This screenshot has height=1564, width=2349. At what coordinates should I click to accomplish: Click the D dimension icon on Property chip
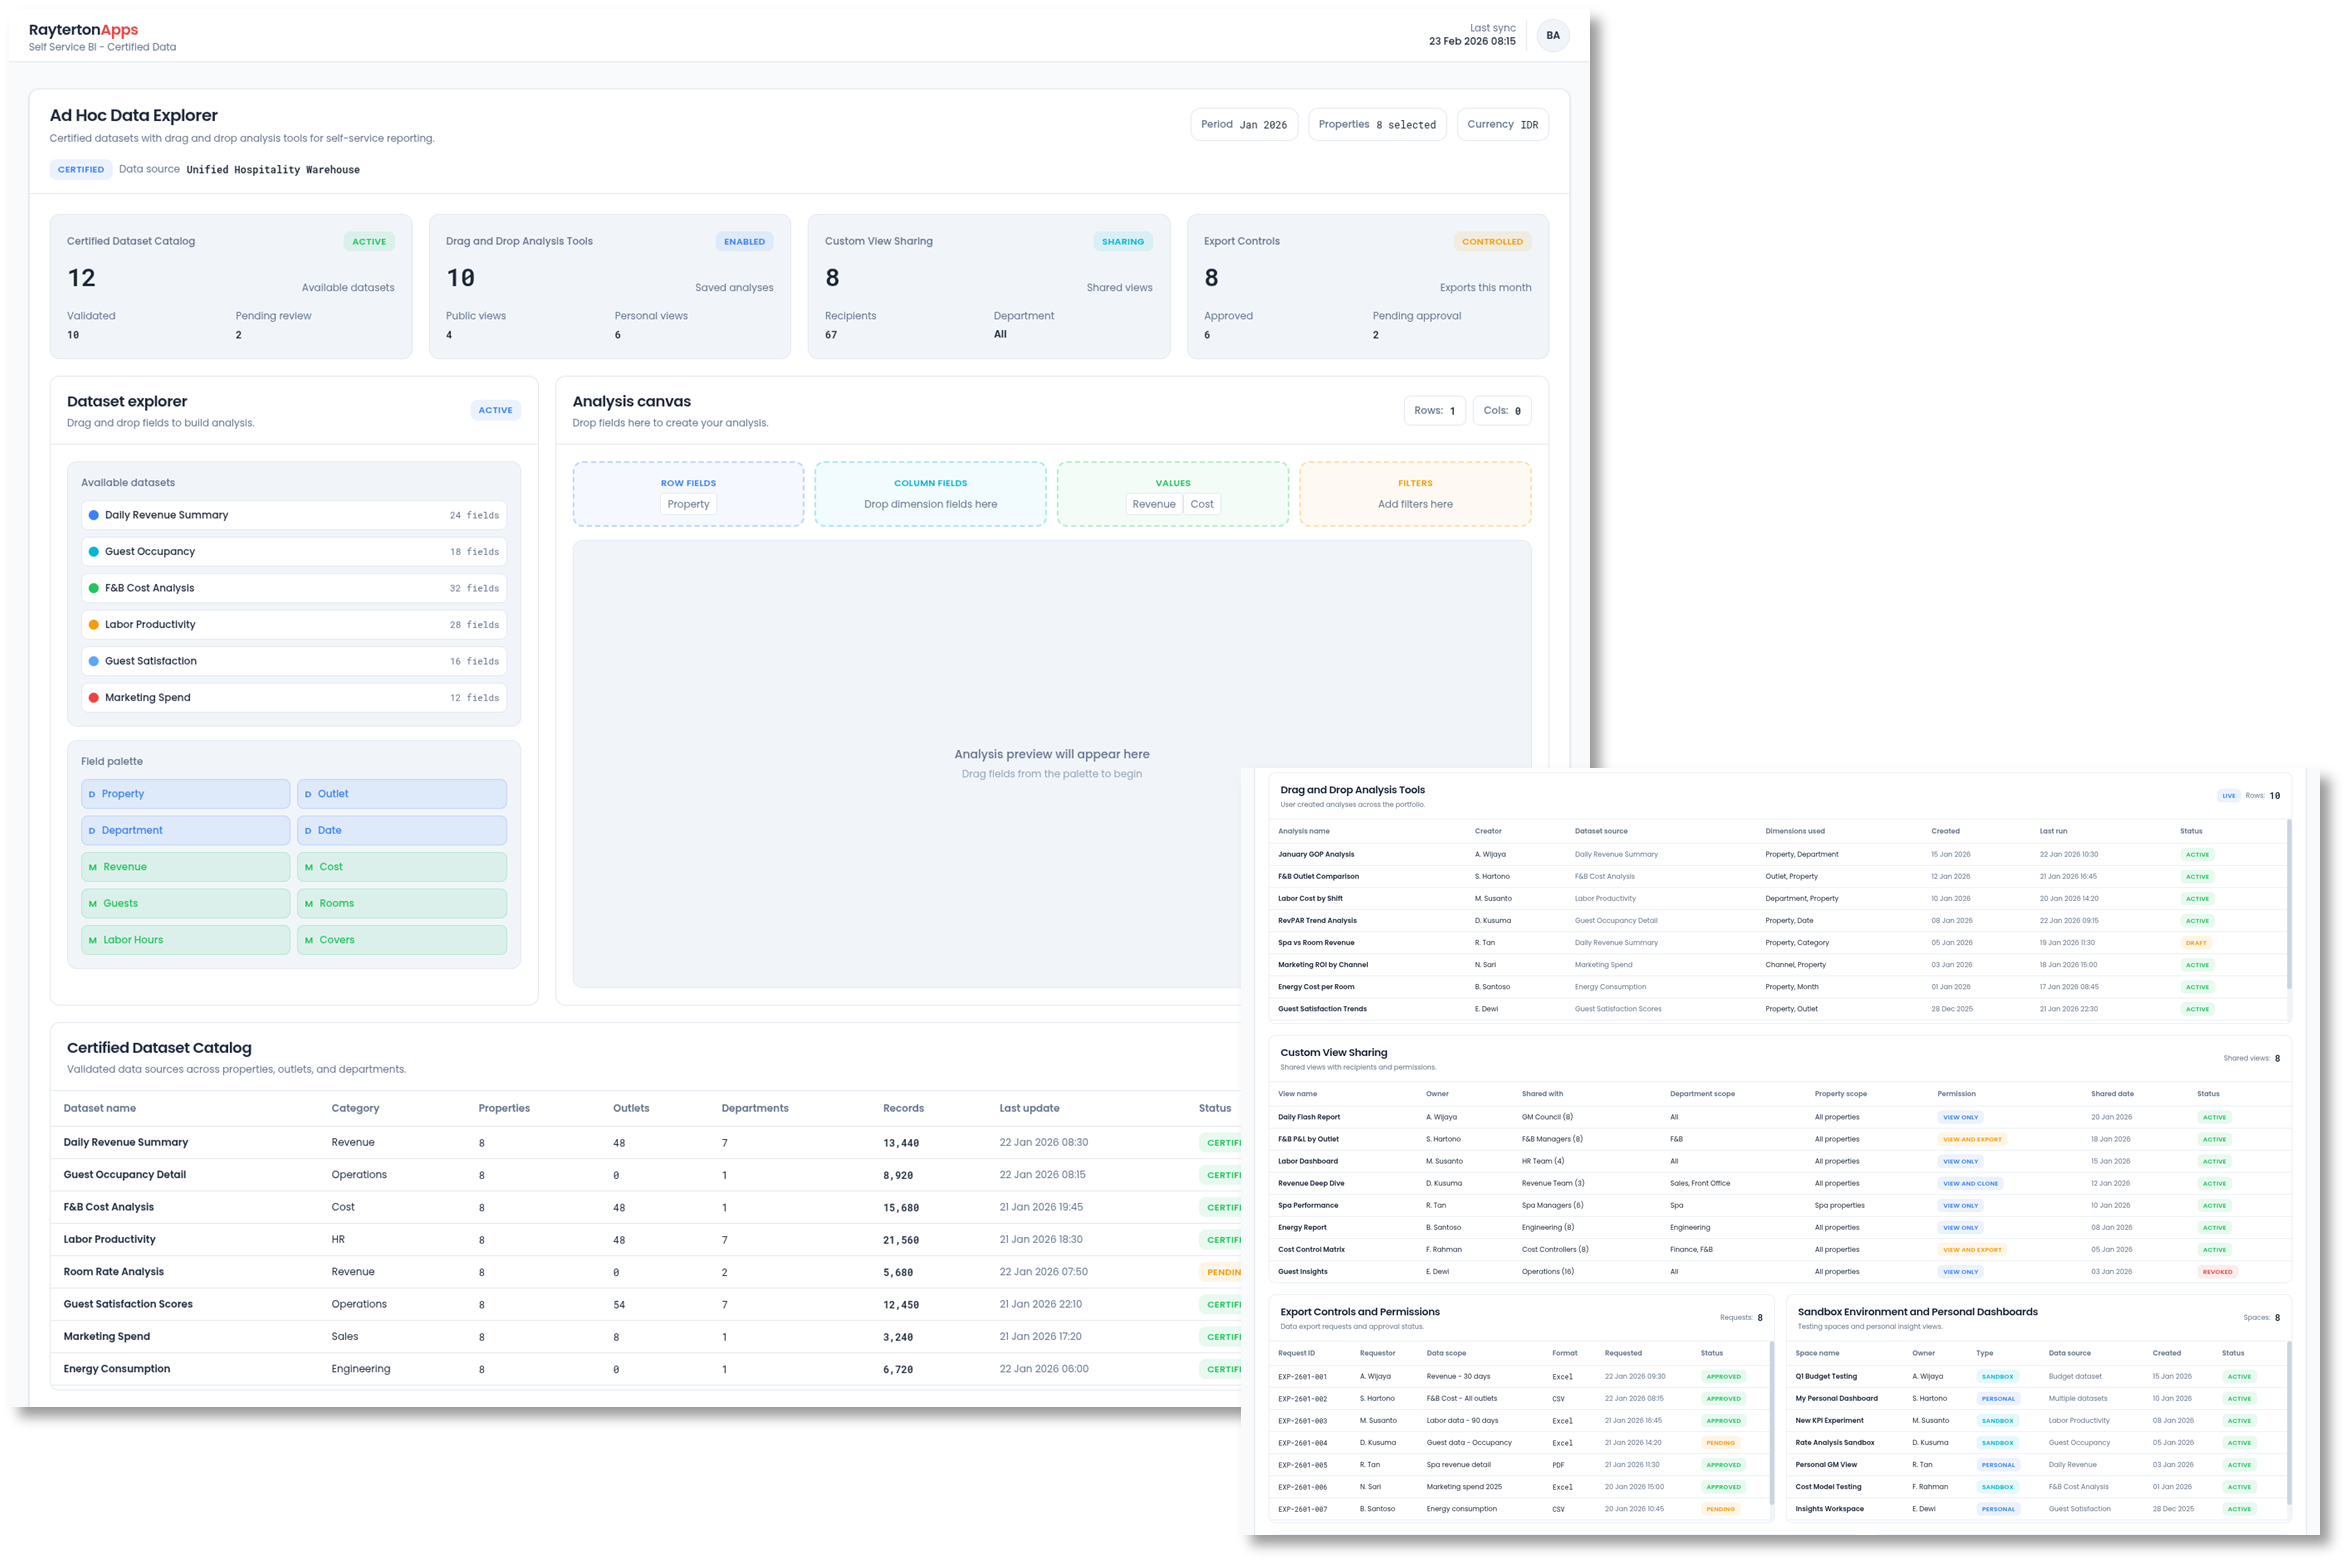tap(92, 793)
